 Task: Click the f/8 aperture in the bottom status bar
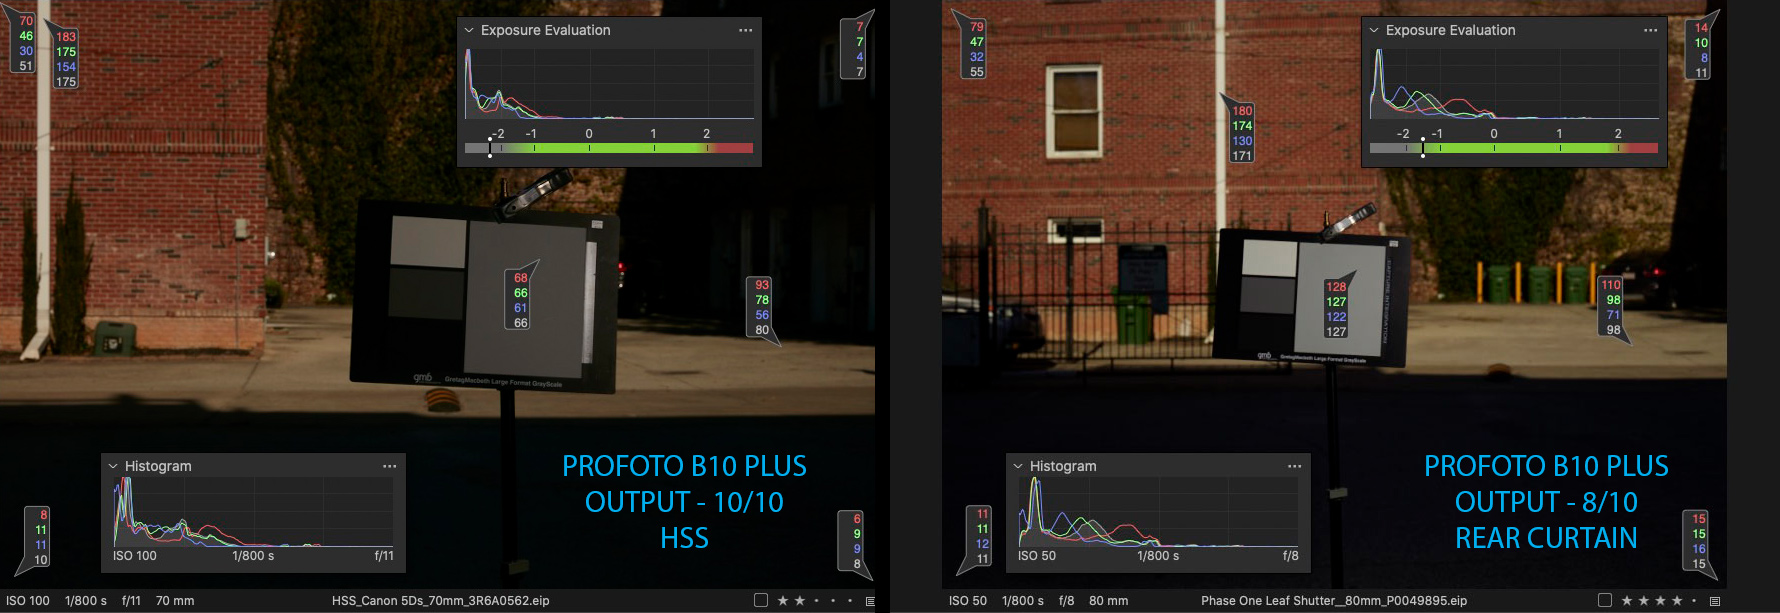click(1066, 601)
